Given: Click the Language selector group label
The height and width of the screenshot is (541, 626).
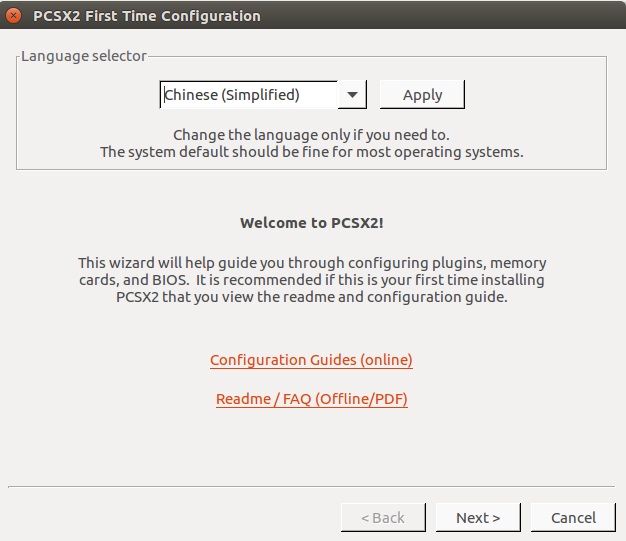Looking at the screenshot, I should [84, 56].
